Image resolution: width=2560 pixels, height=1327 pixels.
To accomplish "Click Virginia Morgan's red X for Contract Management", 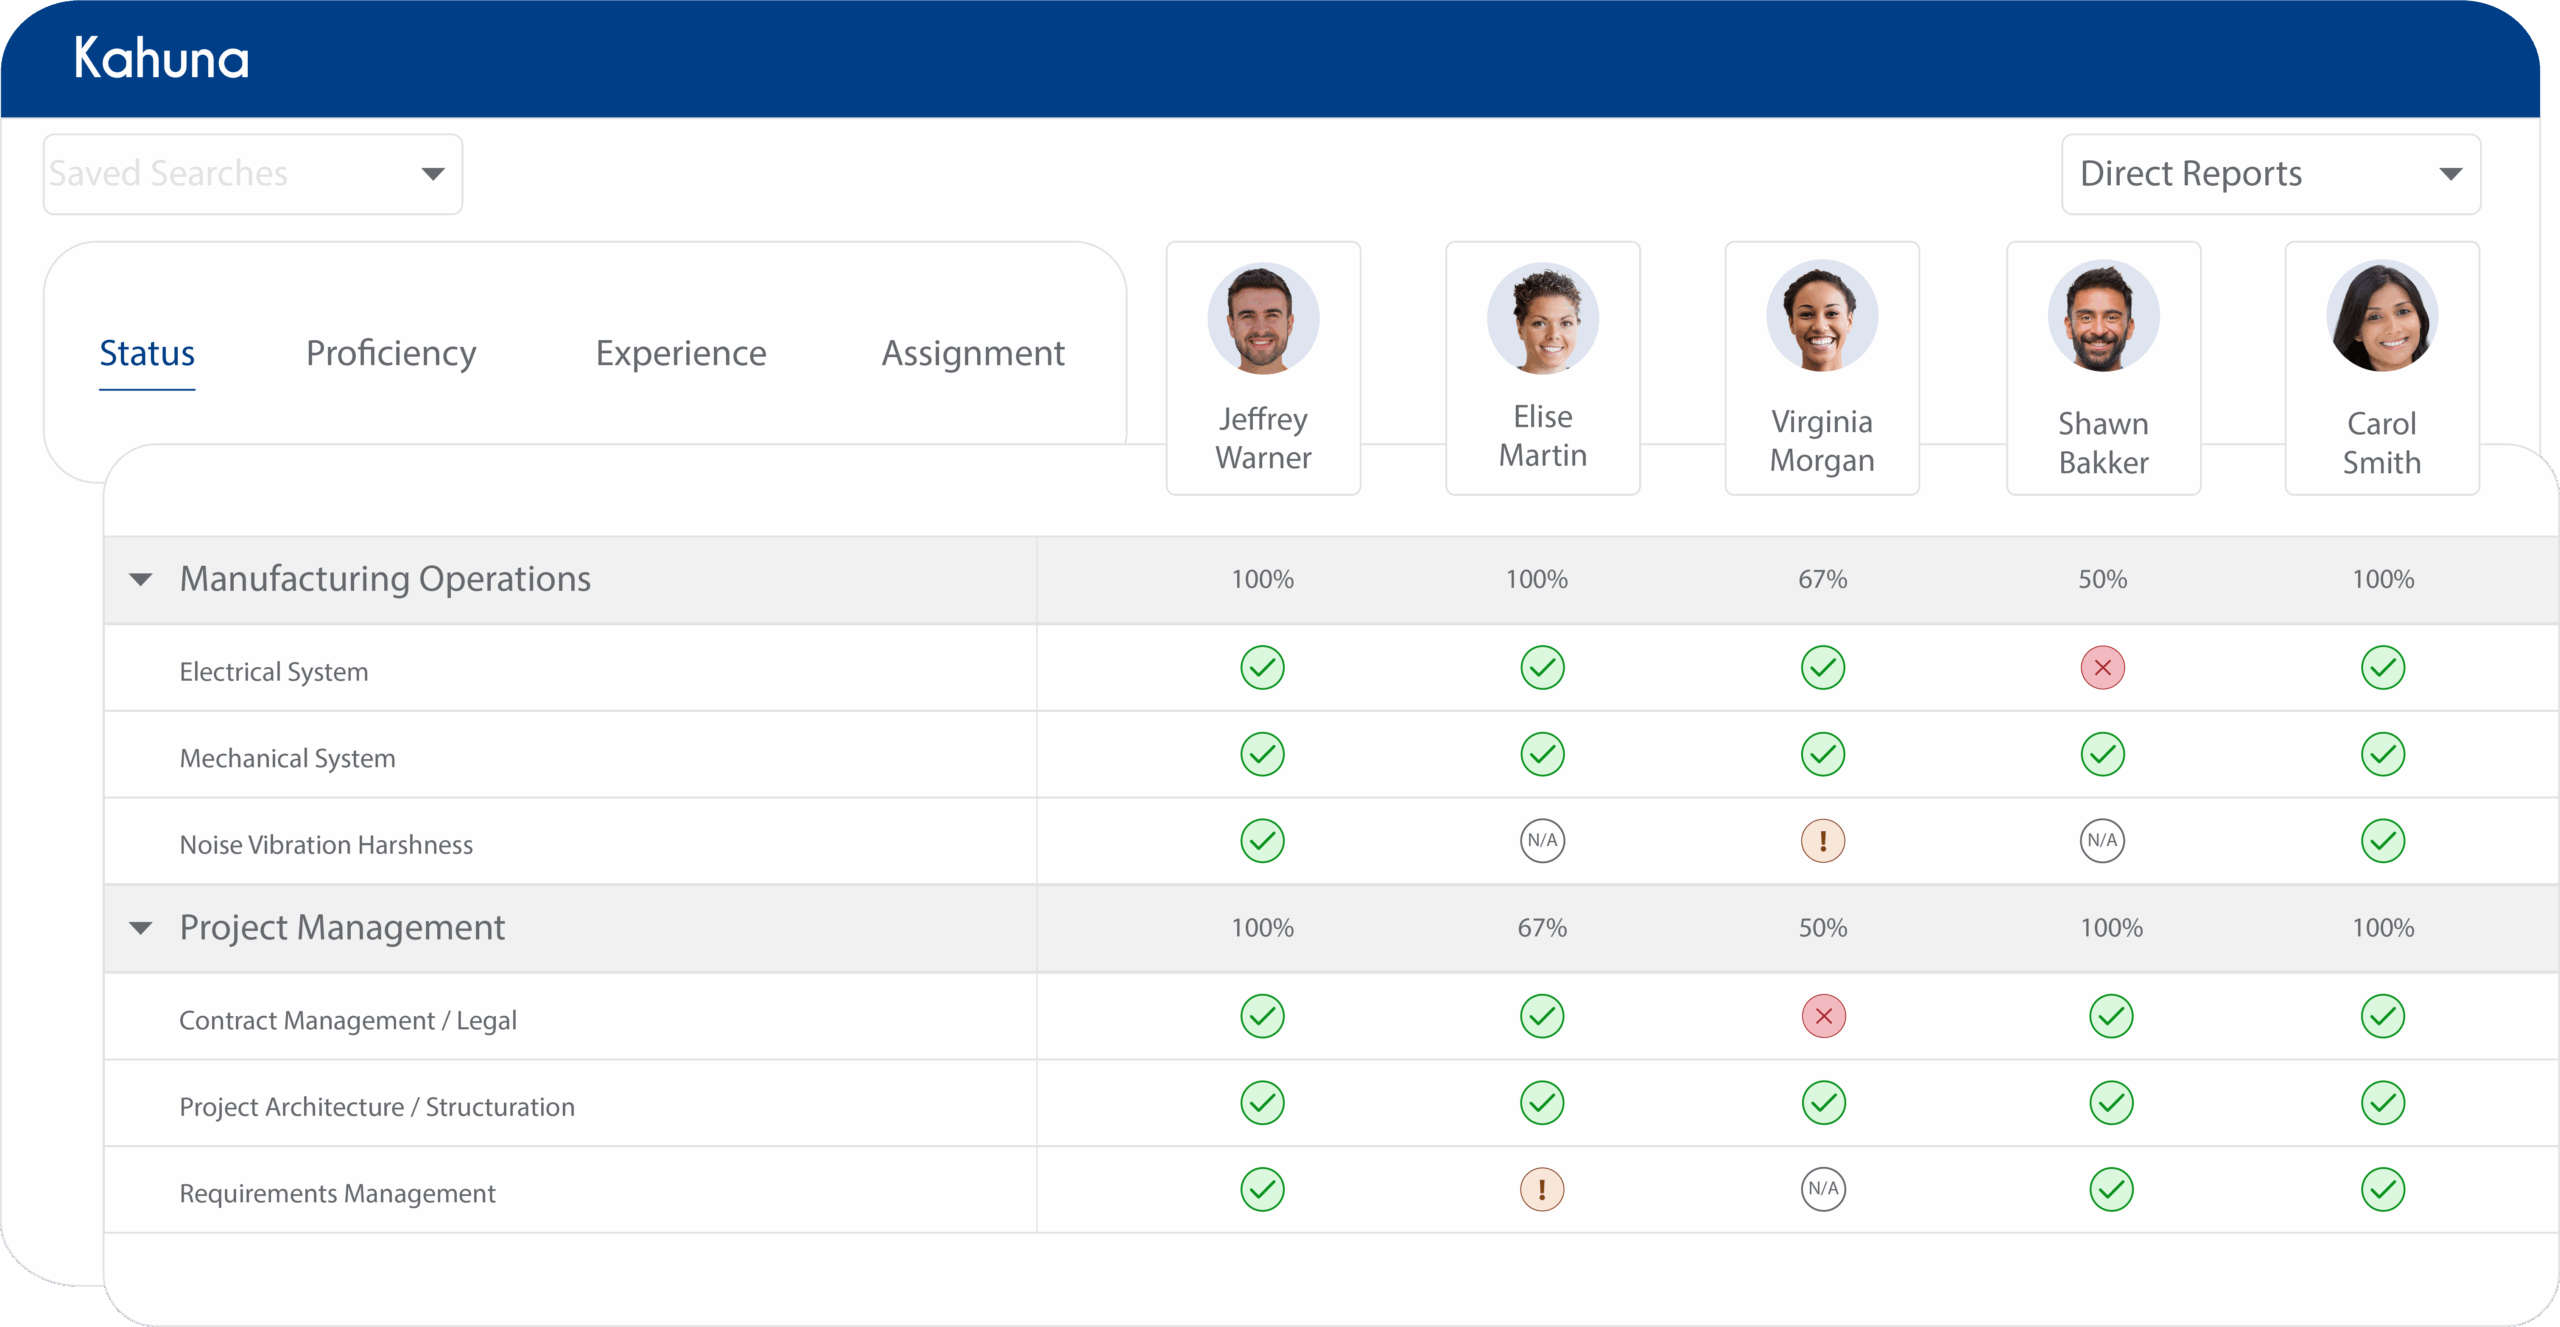I will click(1823, 1017).
